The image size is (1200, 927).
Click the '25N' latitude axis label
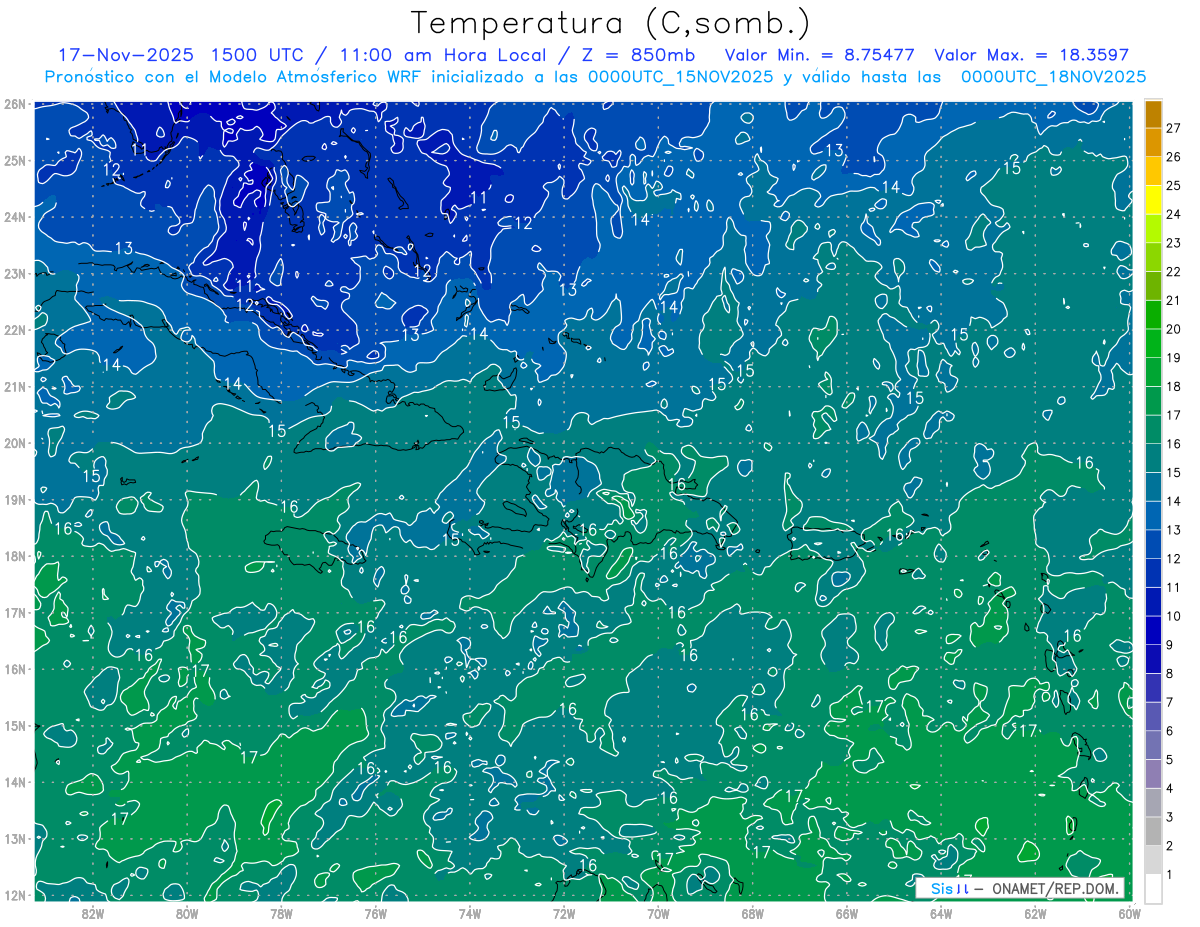14,160
